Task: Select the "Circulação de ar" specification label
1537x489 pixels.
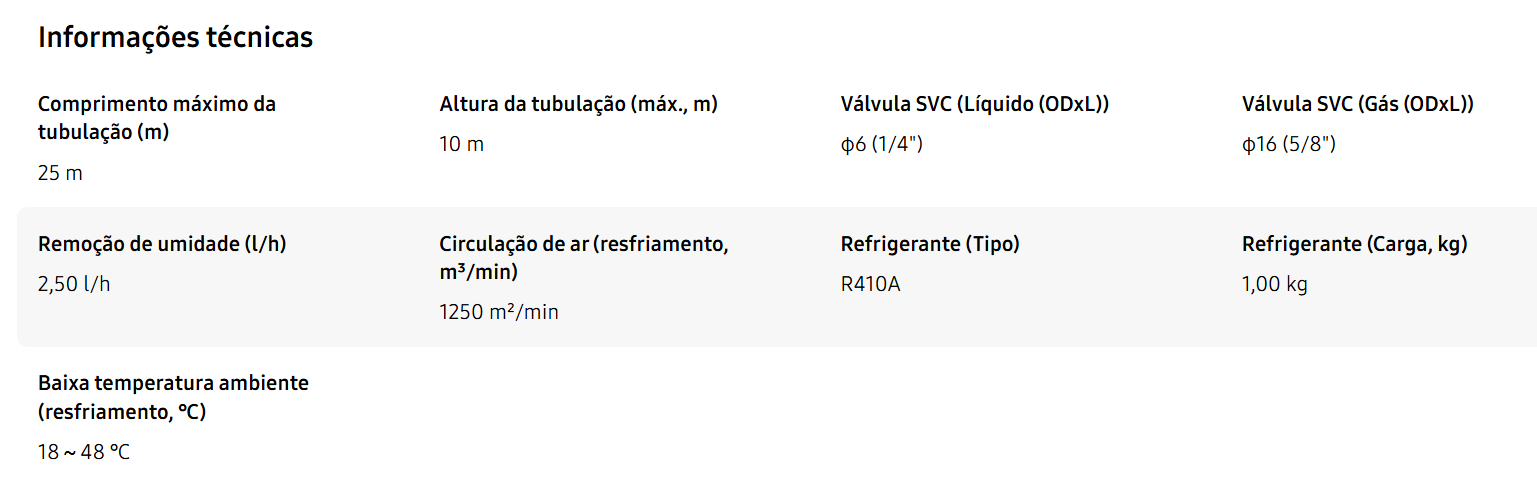Action: (583, 258)
